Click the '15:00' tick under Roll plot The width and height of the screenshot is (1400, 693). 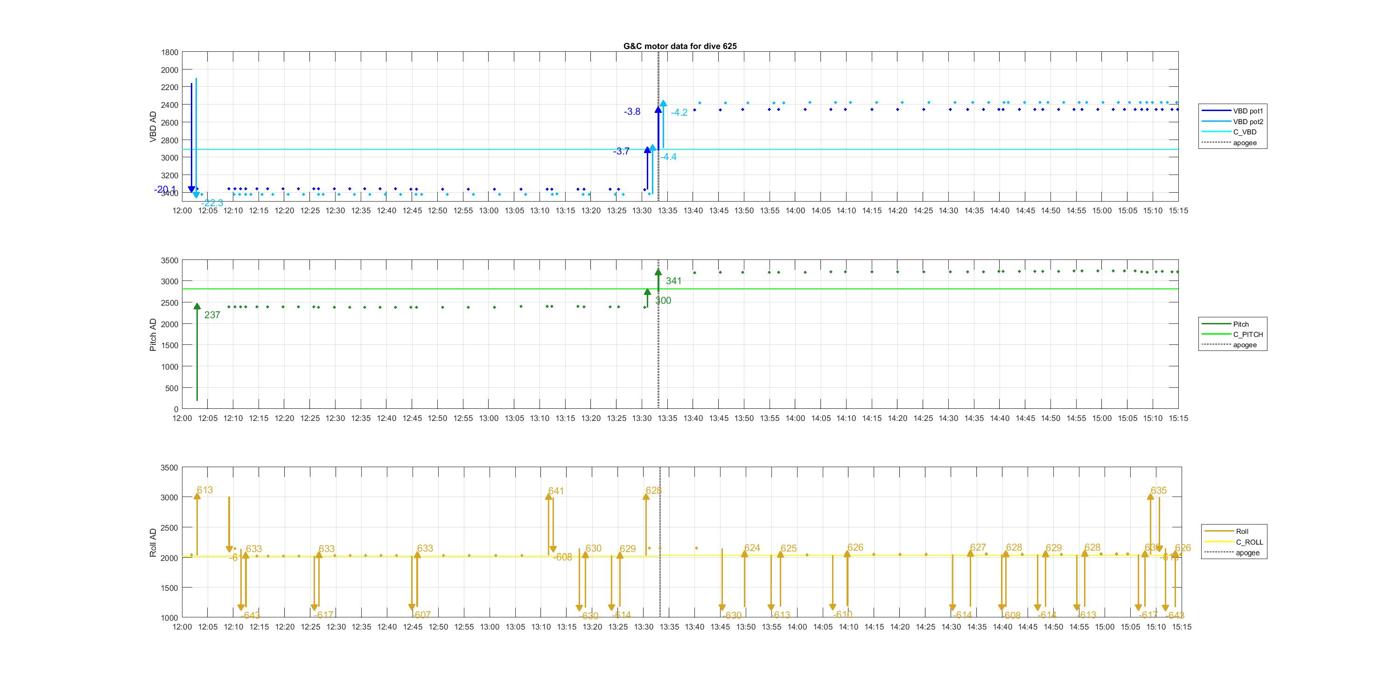coord(1104,627)
